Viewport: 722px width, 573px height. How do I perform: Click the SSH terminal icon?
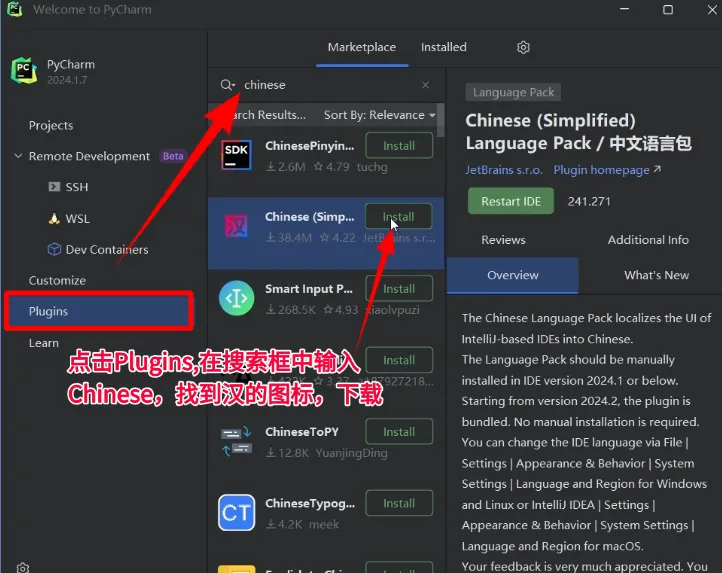tap(54, 187)
